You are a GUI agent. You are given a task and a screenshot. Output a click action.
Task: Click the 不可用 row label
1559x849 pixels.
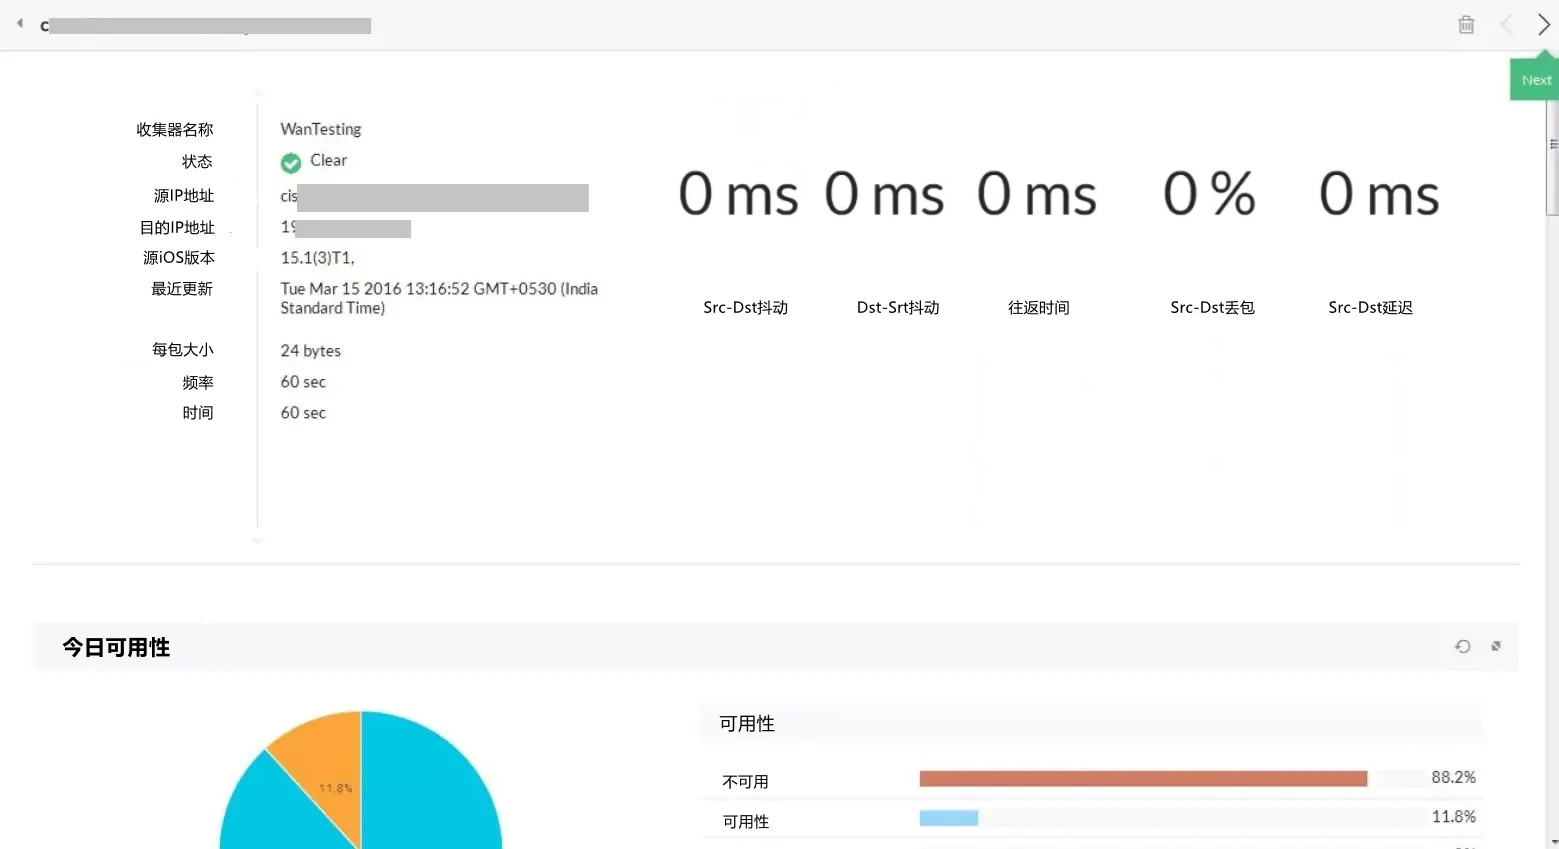[x=746, y=782]
